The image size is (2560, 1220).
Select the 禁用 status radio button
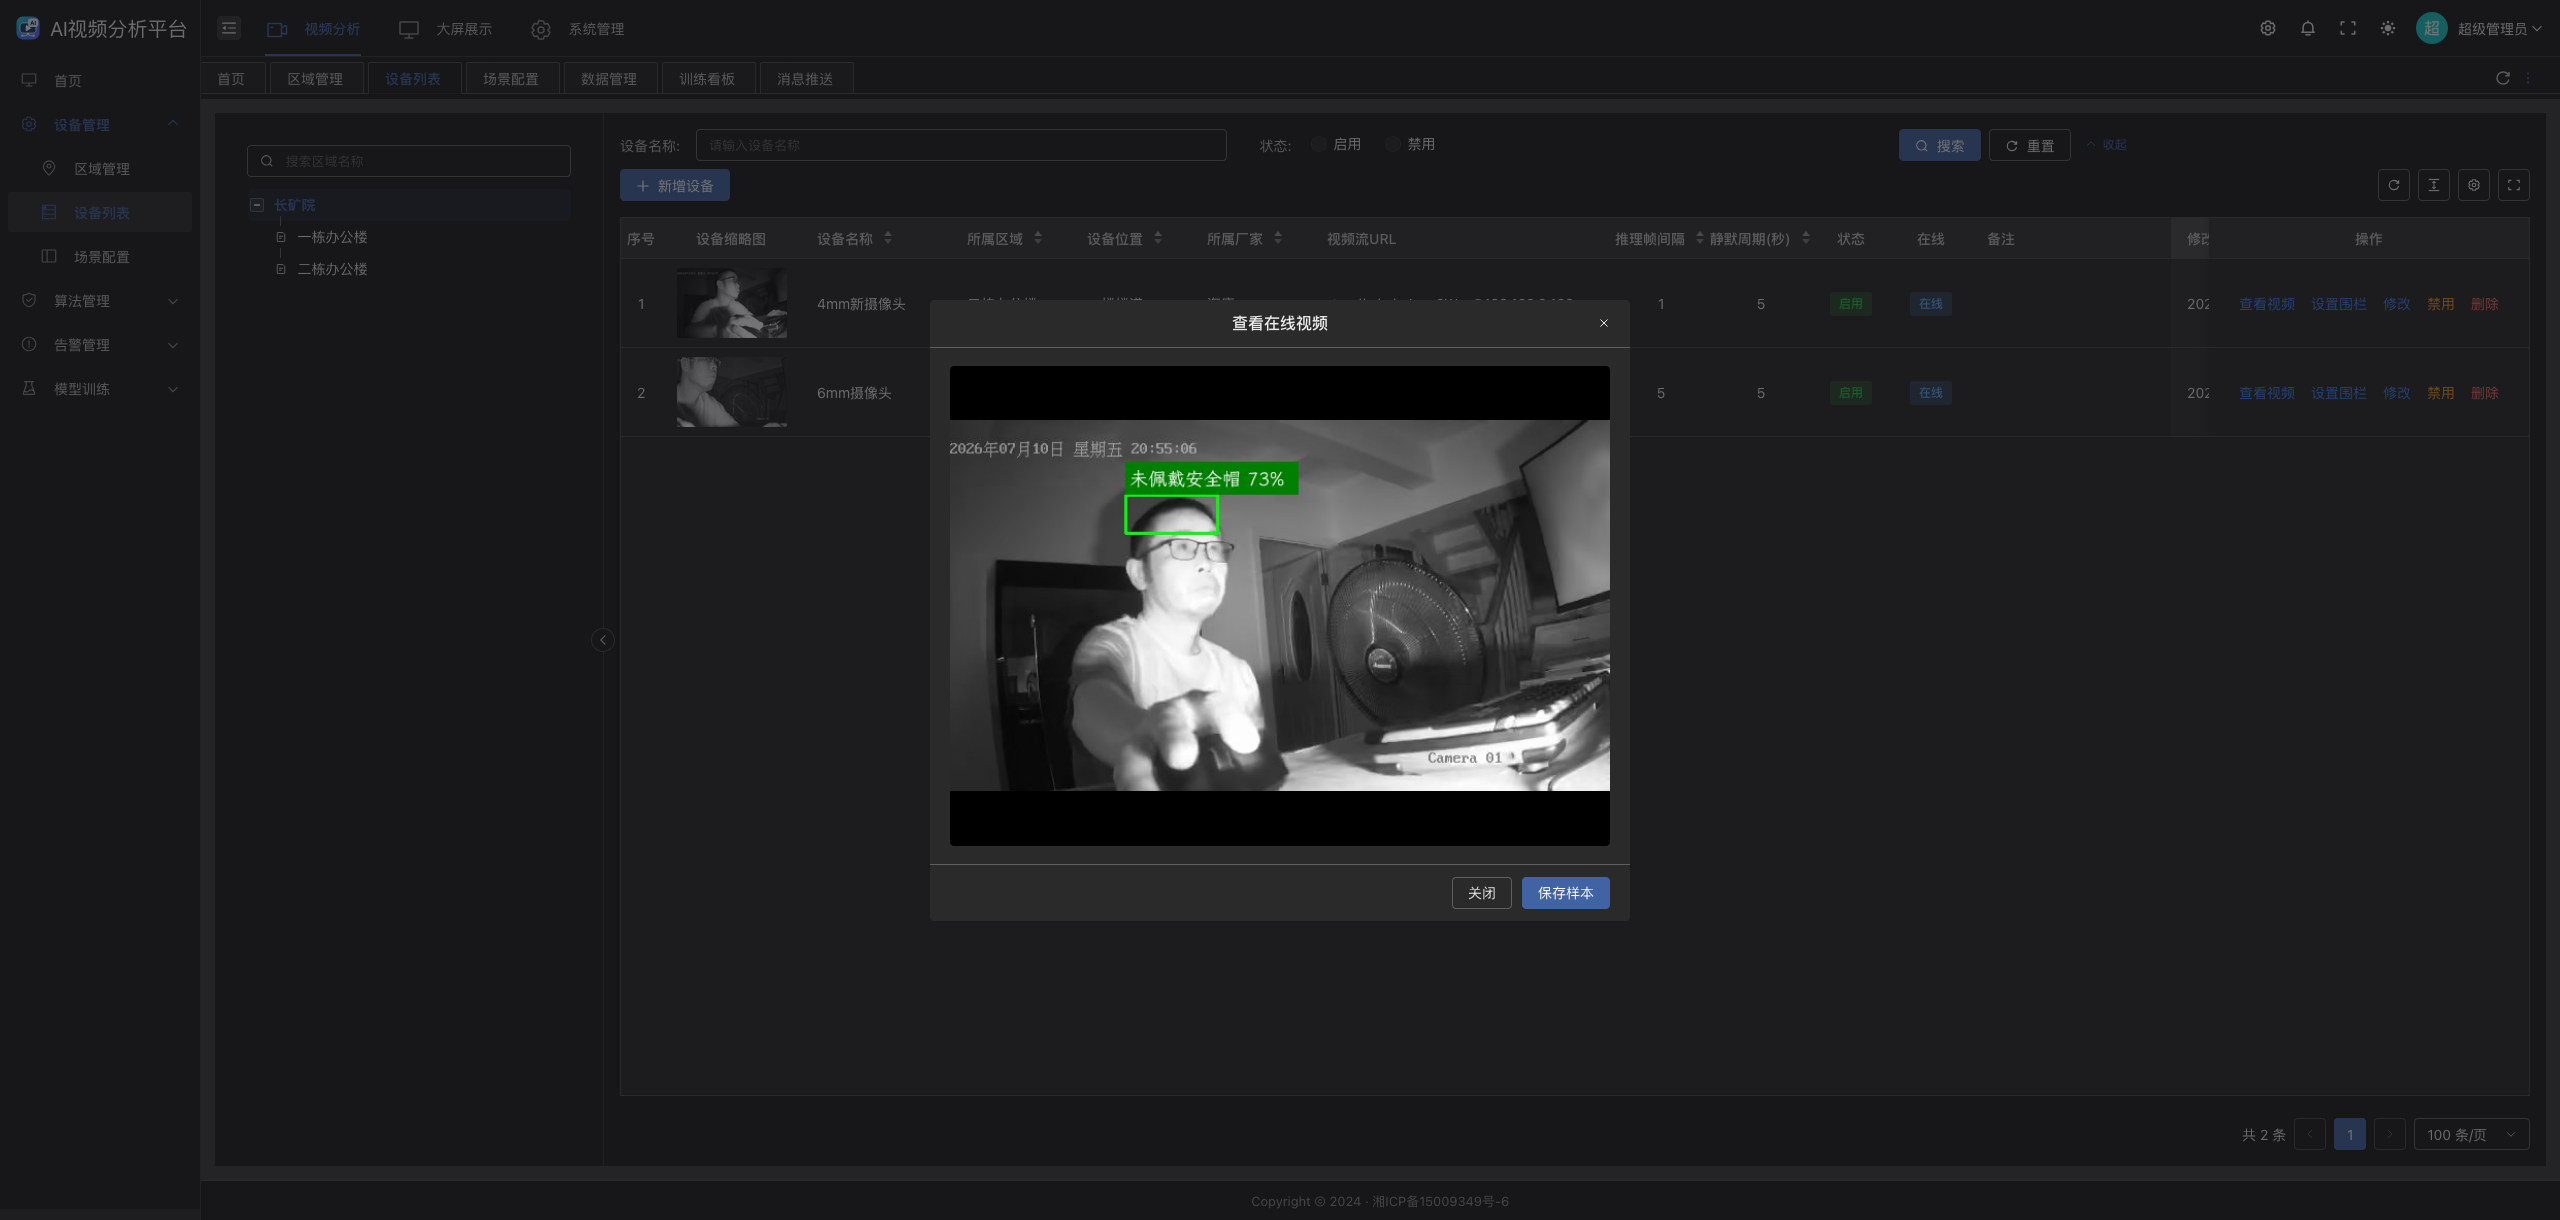tap(1392, 144)
